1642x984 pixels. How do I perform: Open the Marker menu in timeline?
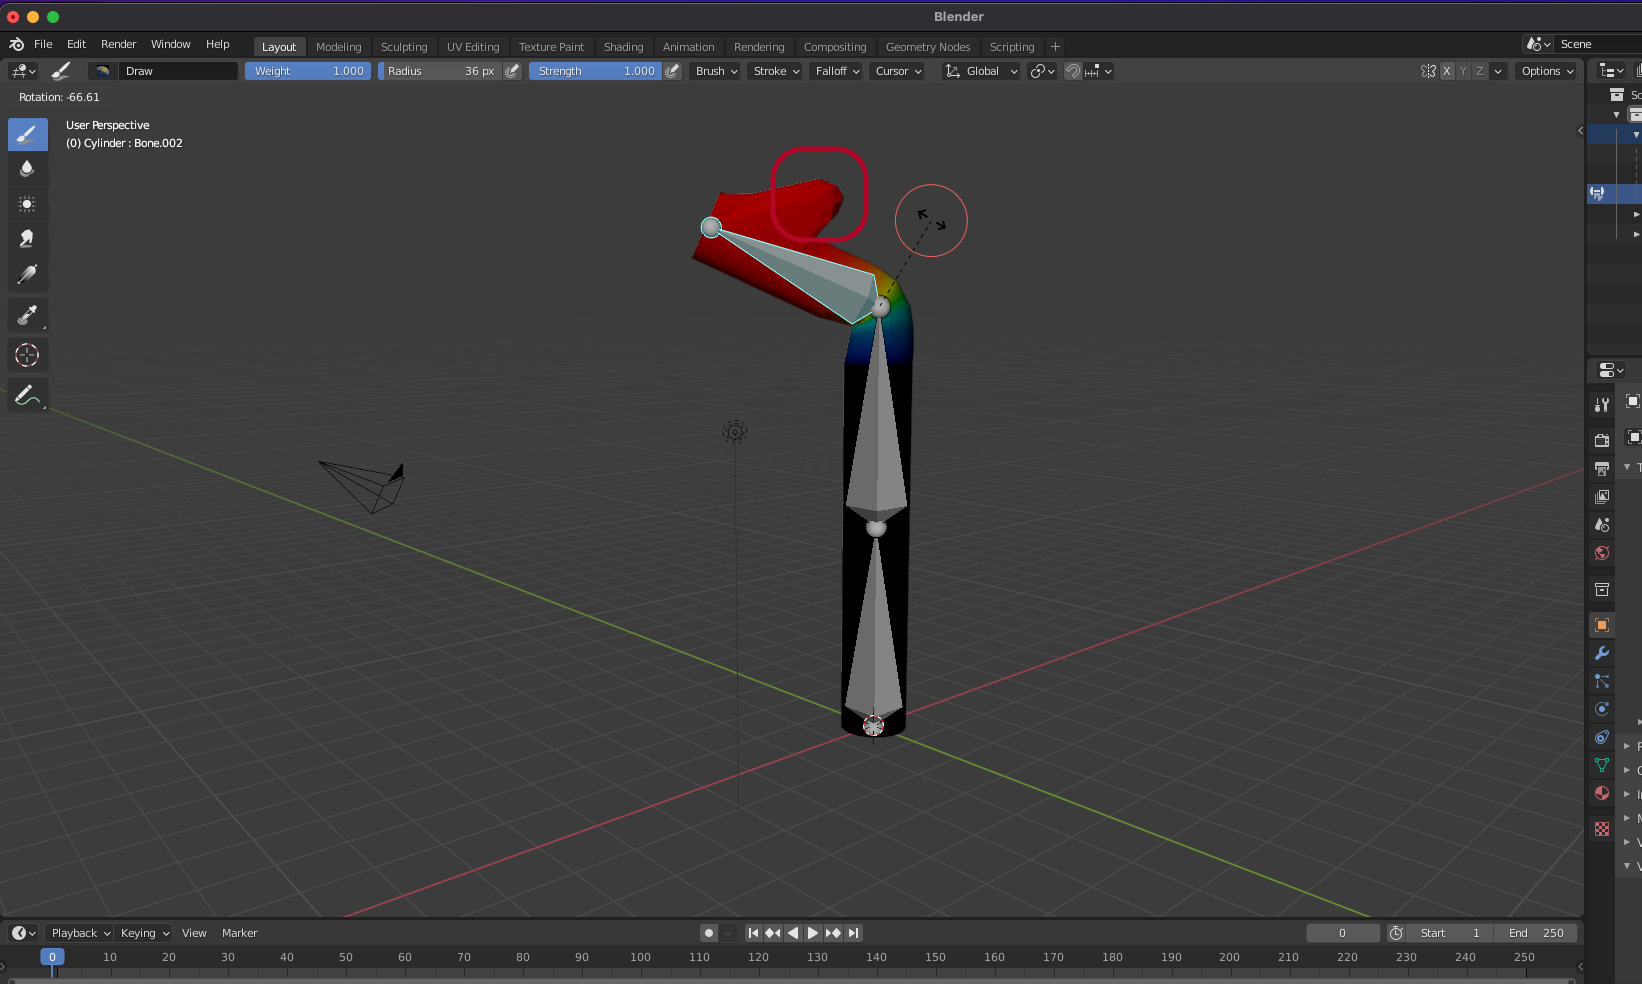pyautogui.click(x=239, y=933)
